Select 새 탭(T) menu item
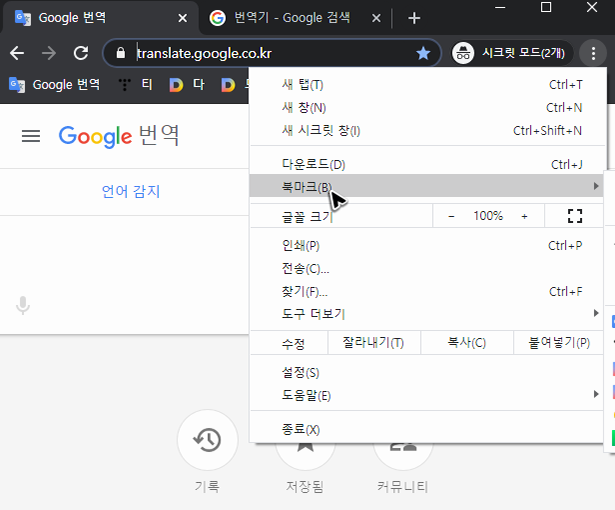This screenshot has width=615, height=510. click(x=427, y=85)
